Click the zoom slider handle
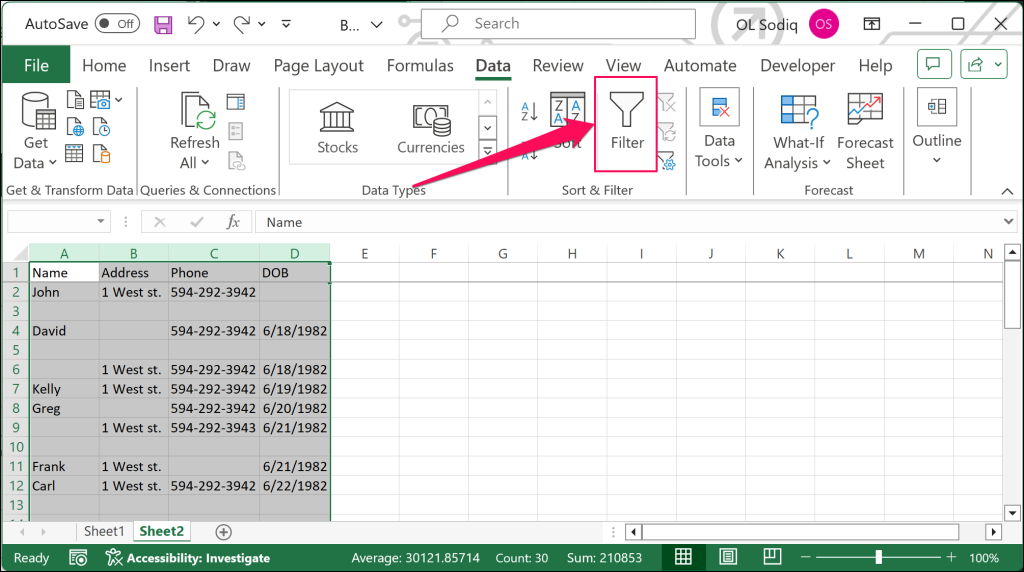 [x=878, y=557]
